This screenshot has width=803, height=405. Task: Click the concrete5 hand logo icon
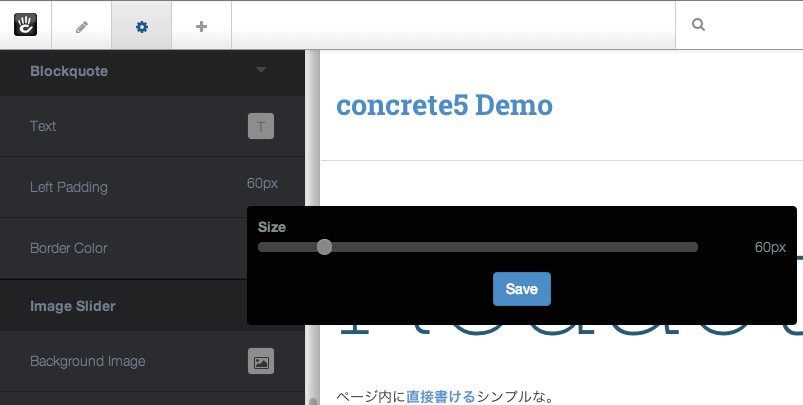pyautogui.click(x=25, y=25)
